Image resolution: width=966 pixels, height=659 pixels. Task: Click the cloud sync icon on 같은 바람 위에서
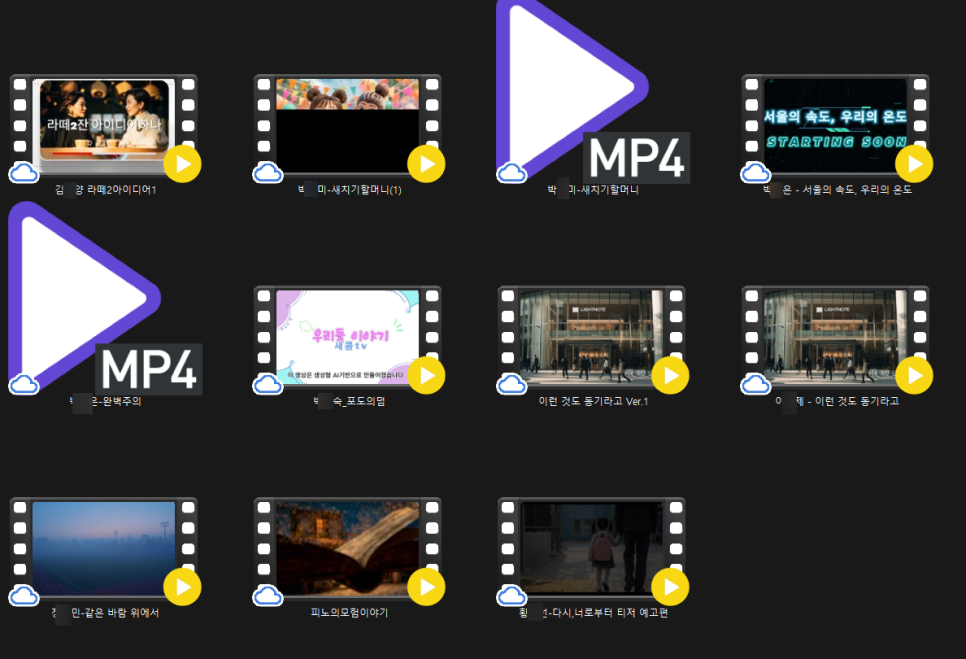pyautogui.click(x=24, y=596)
